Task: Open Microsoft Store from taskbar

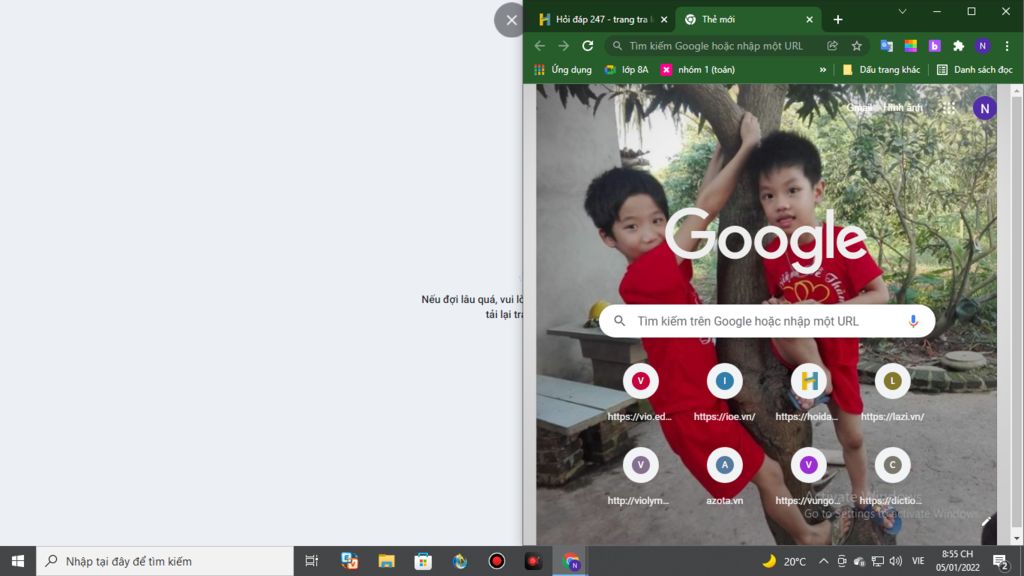Action: (x=423, y=561)
